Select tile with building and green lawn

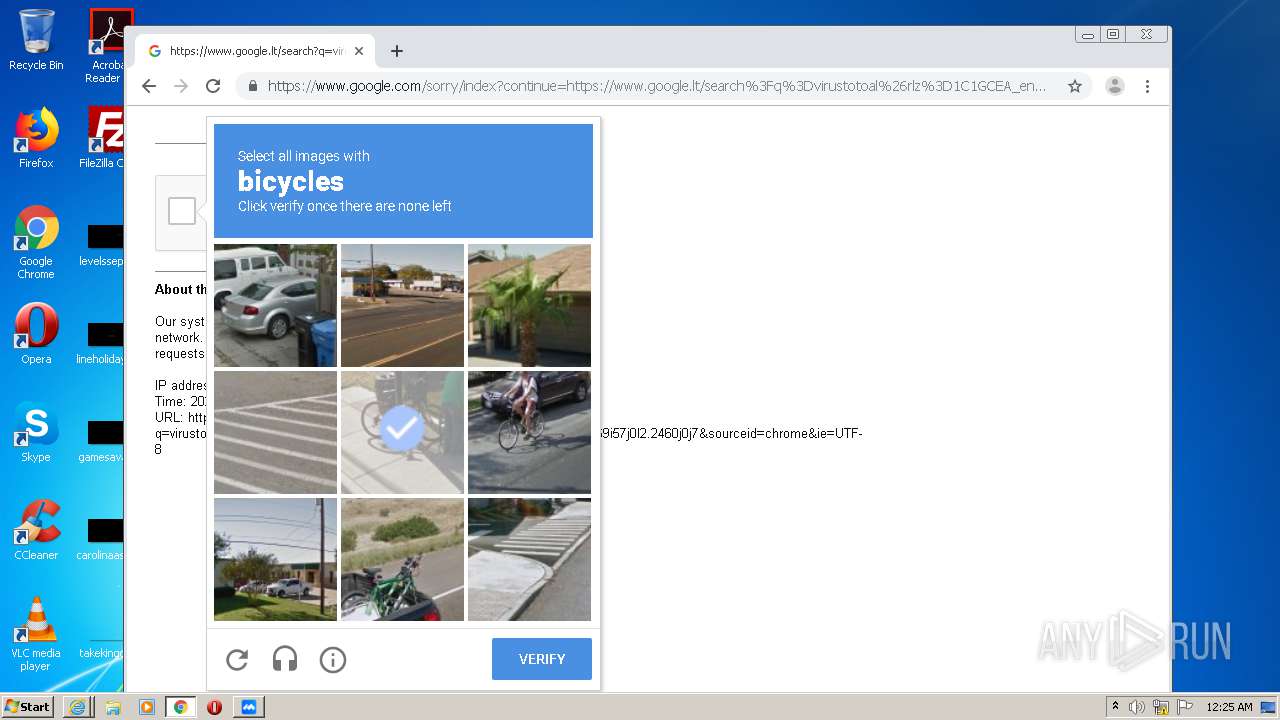click(275, 560)
